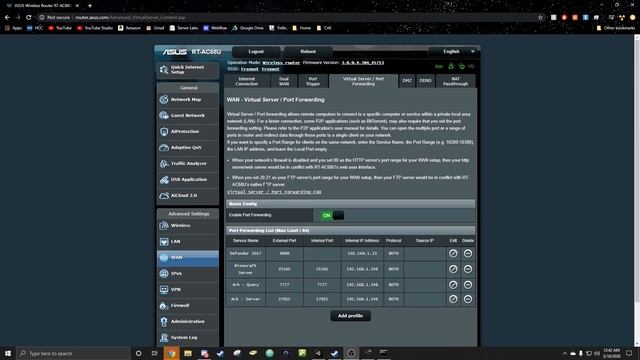The height and width of the screenshot is (360, 640).
Task: Click external port 7777 cell
Action: pyautogui.click(x=284, y=284)
